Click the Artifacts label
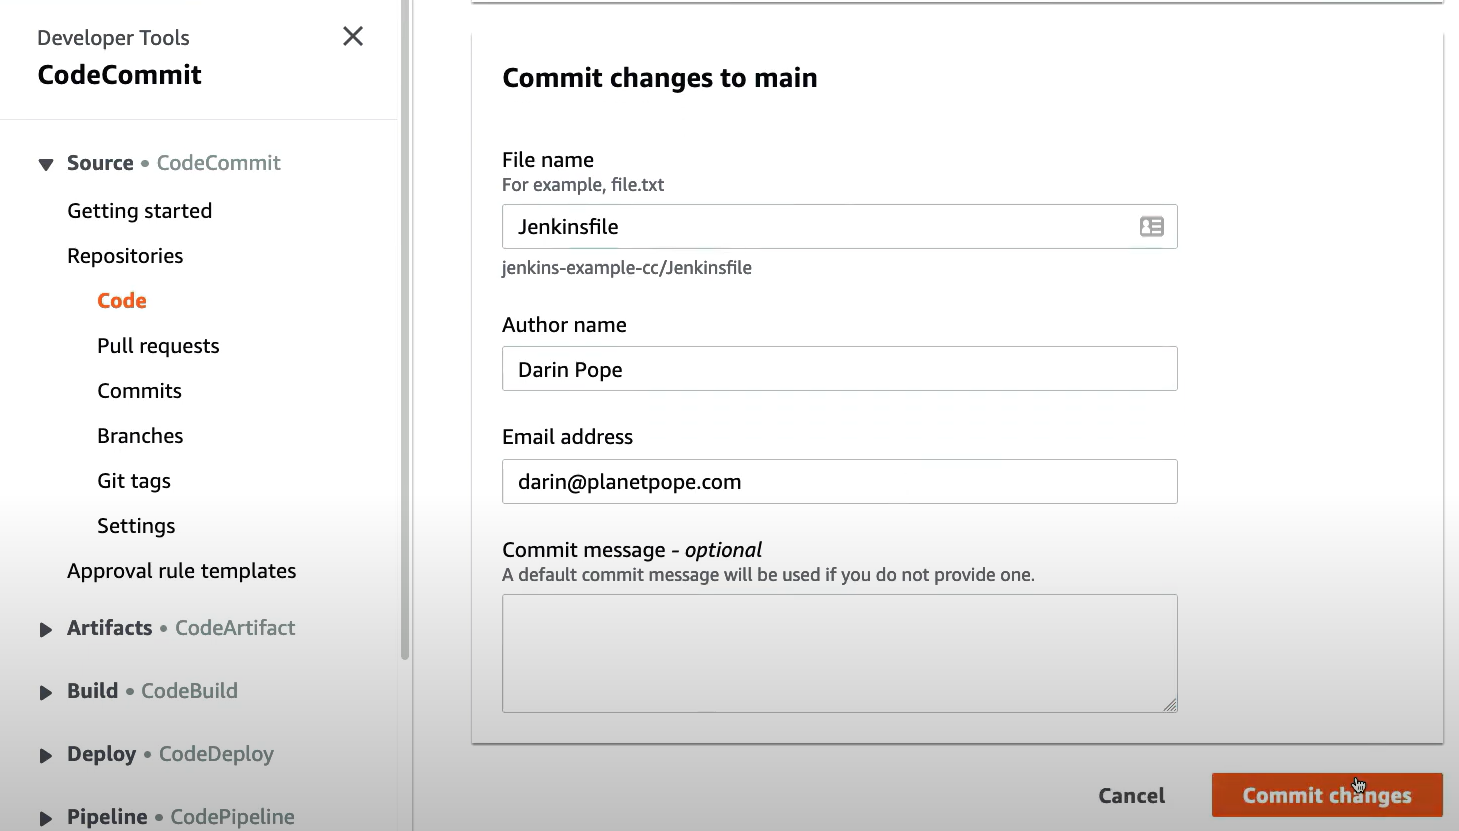Screen dimensions: 1459x831 110,628
